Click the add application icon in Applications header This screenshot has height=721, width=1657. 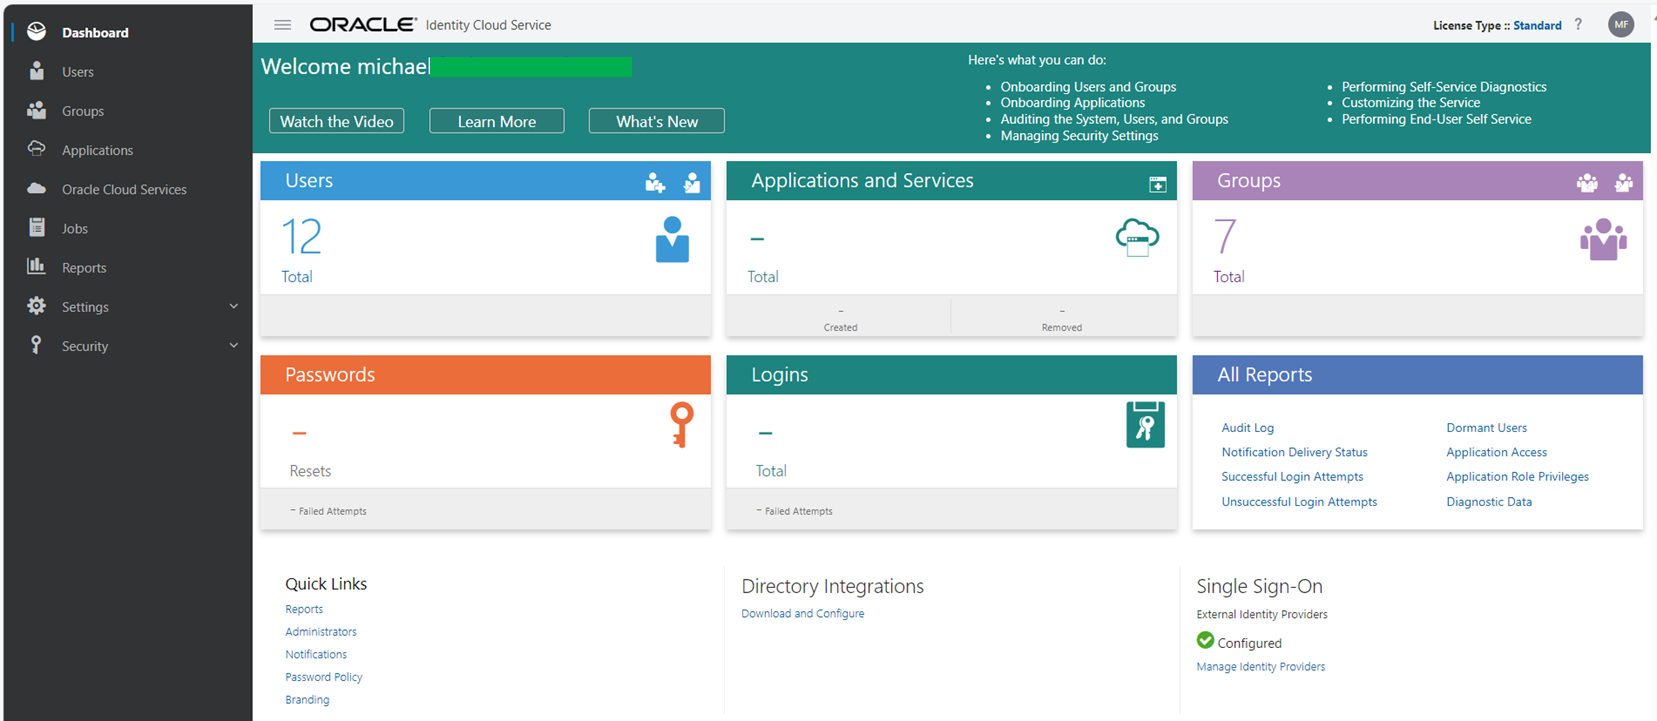(1158, 184)
